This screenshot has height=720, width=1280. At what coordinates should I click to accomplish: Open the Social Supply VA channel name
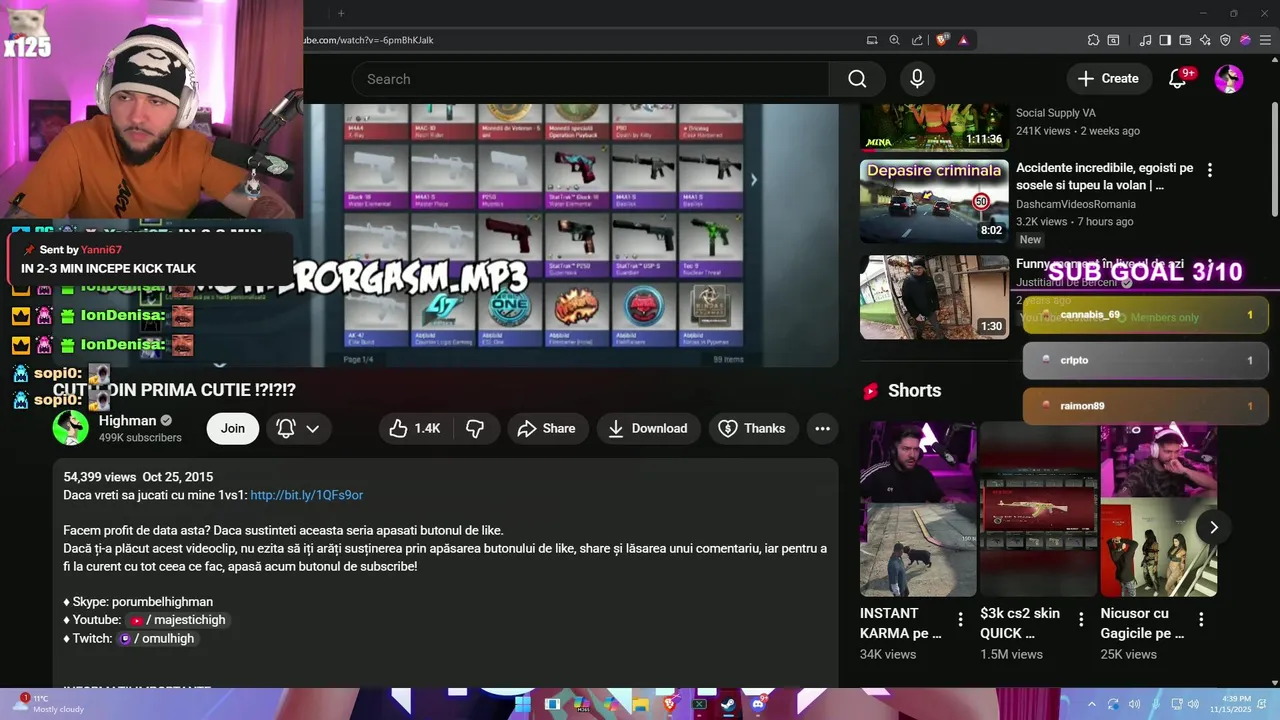(x=1056, y=113)
